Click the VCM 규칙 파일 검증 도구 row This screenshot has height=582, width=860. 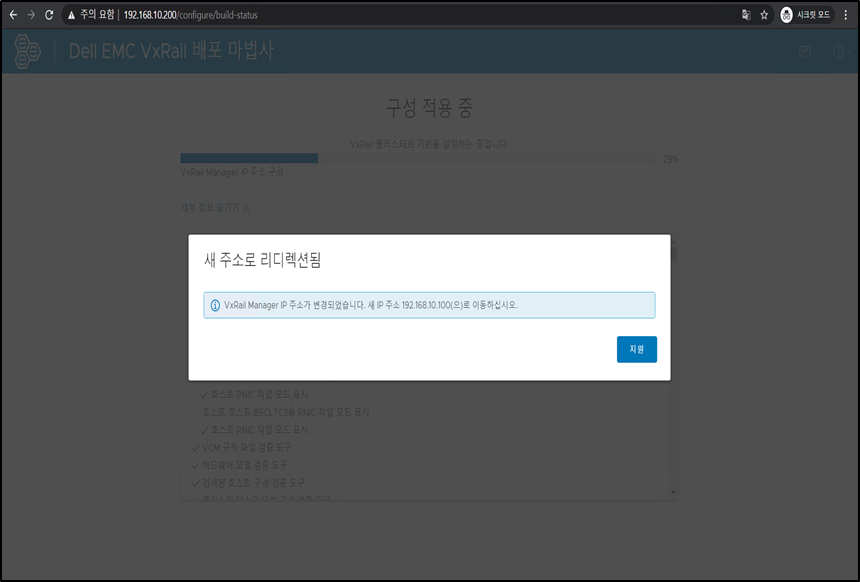242,448
